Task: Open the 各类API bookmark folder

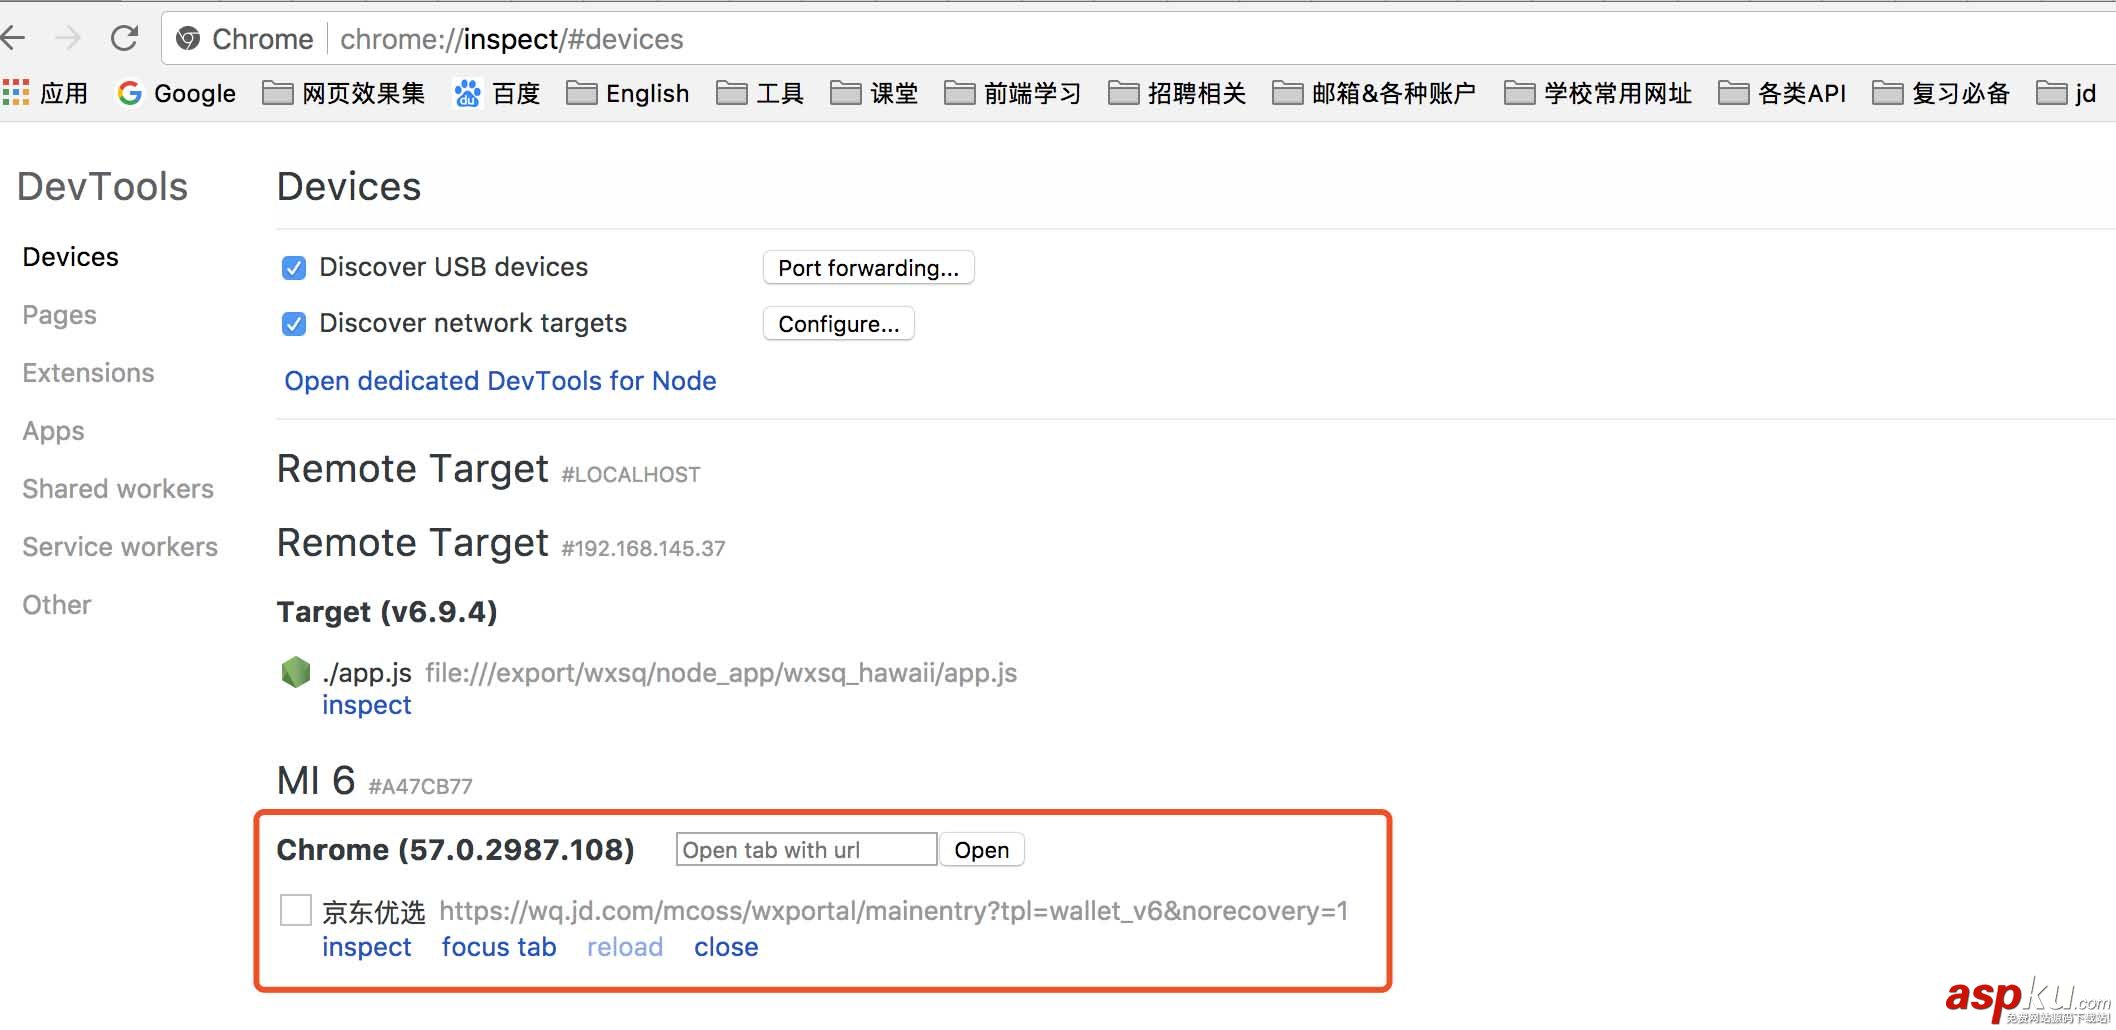Action: pos(1782,93)
